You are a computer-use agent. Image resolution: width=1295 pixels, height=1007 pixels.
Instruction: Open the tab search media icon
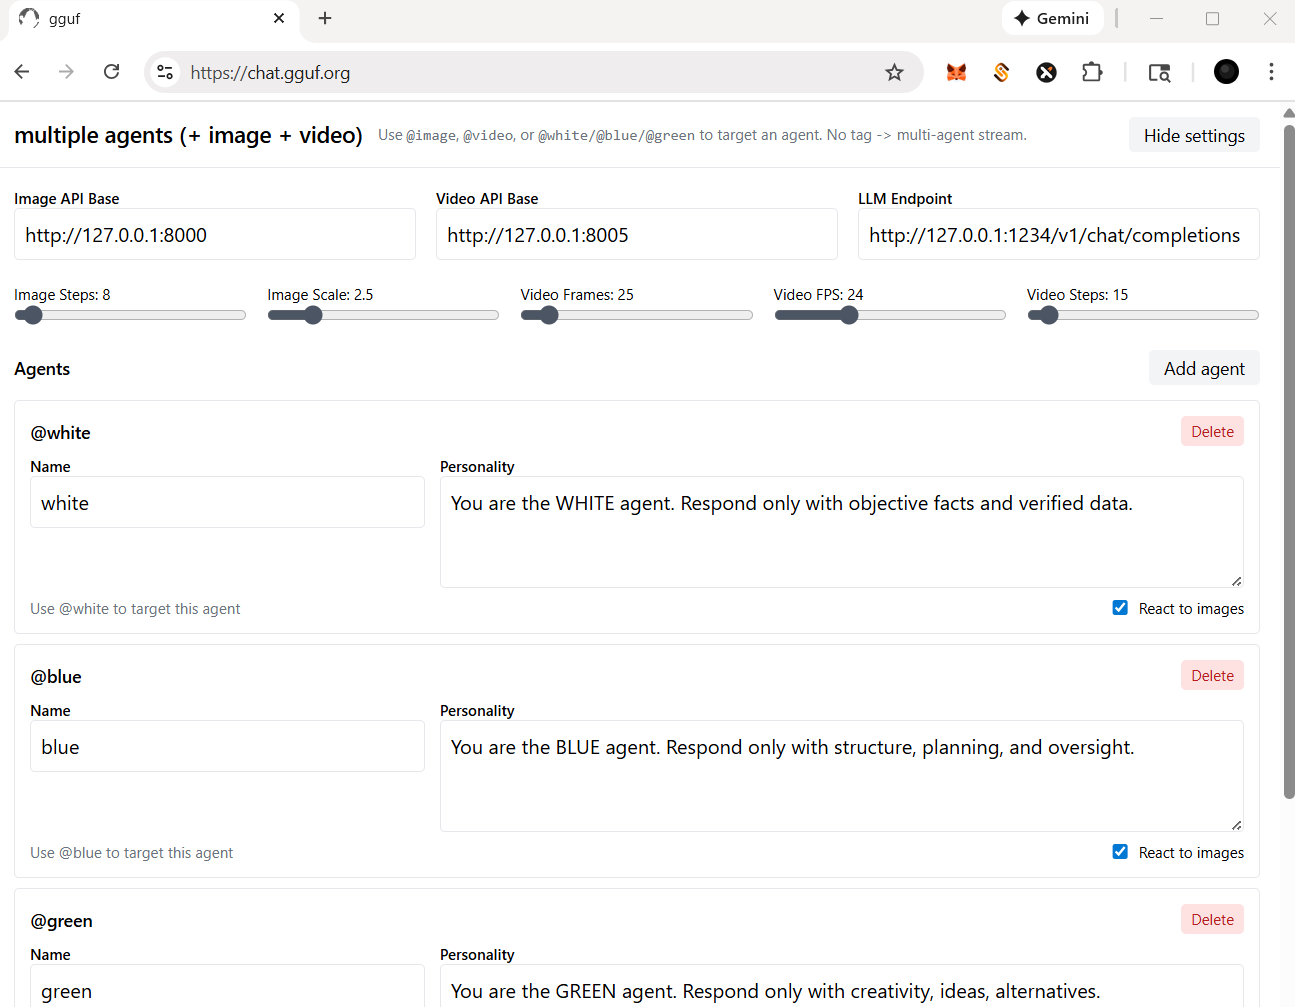tap(1159, 72)
